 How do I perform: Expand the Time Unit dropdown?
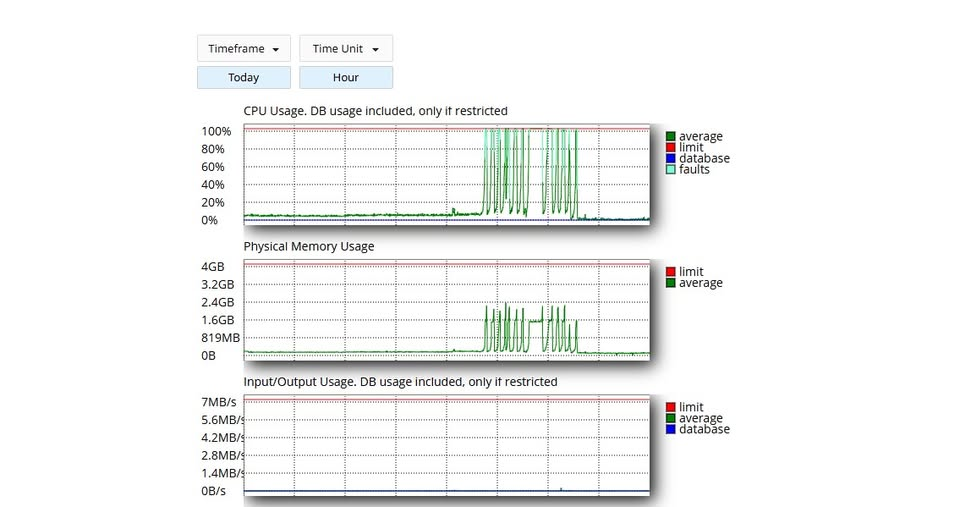[x=345, y=49]
